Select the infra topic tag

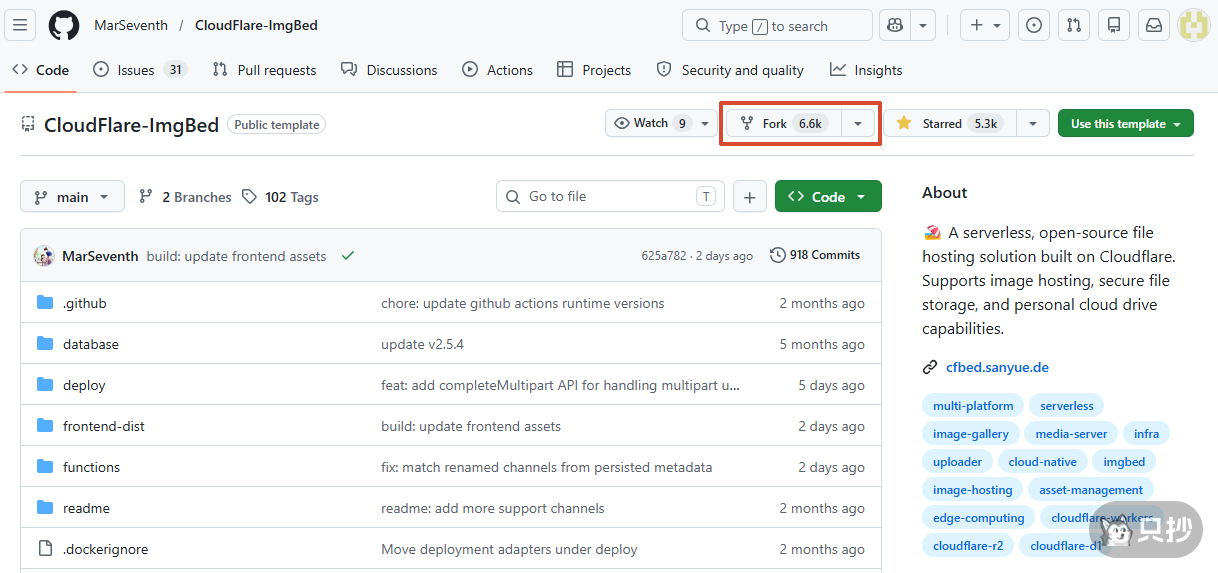click(x=1147, y=434)
